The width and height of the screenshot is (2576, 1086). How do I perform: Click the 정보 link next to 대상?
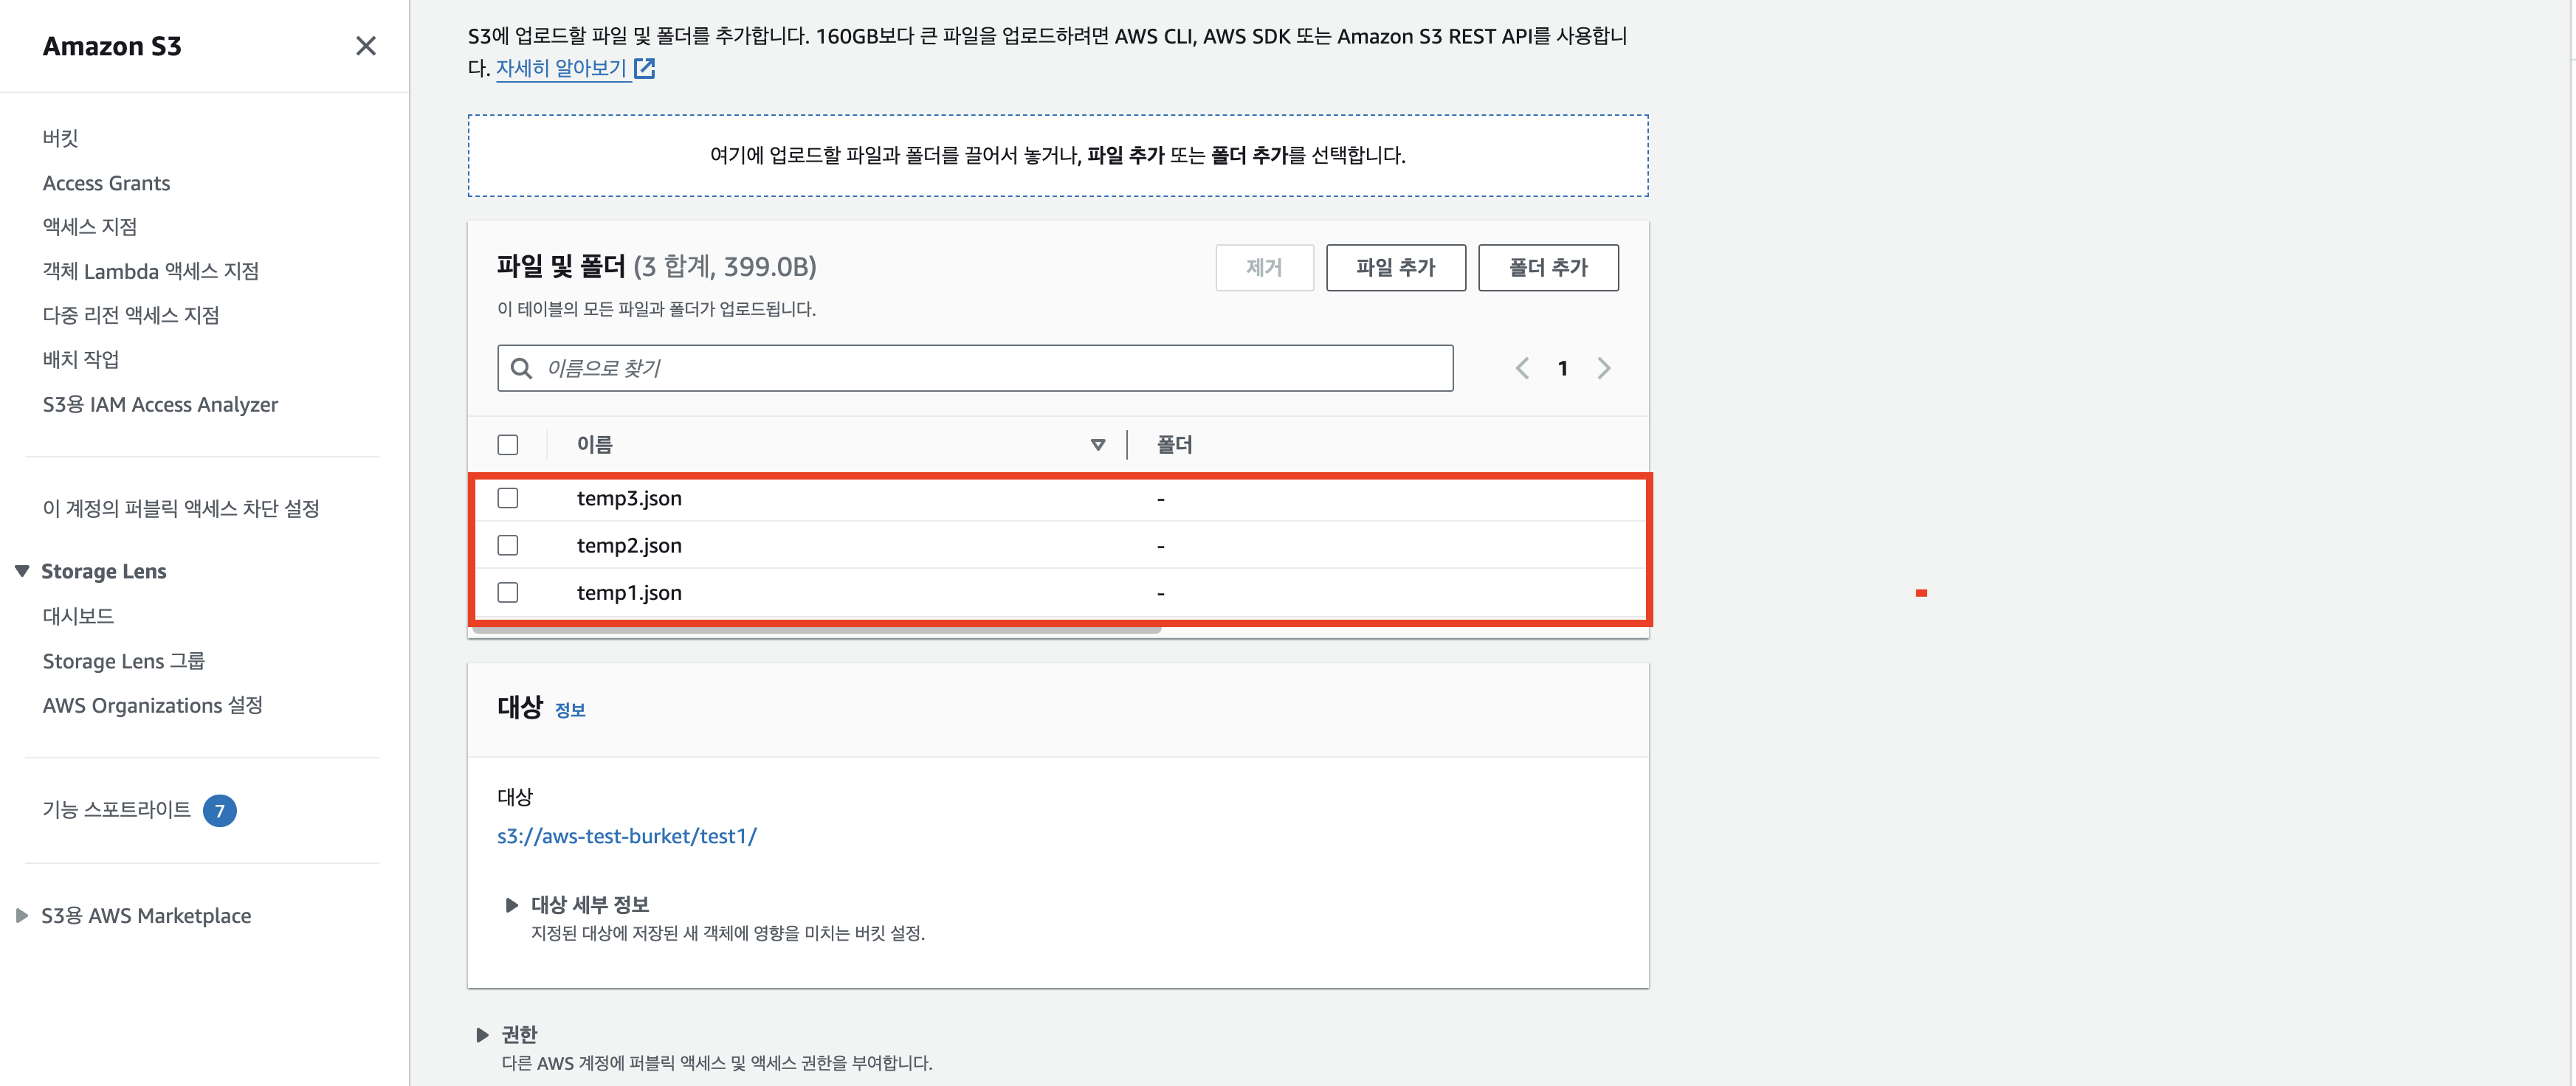(x=570, y=710)
